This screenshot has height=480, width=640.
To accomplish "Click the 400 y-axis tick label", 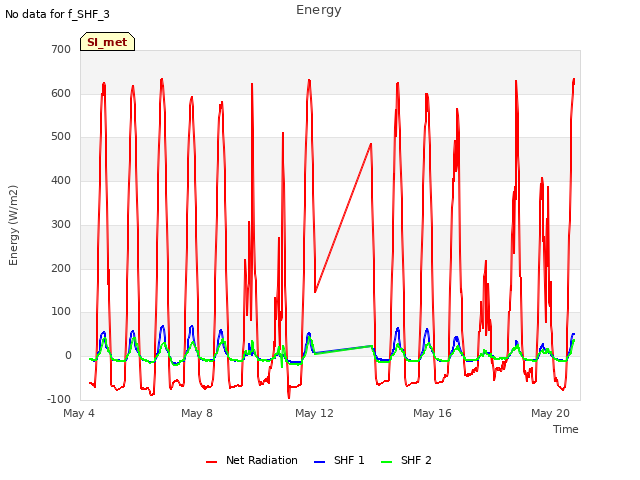I will tap(61, 180).
